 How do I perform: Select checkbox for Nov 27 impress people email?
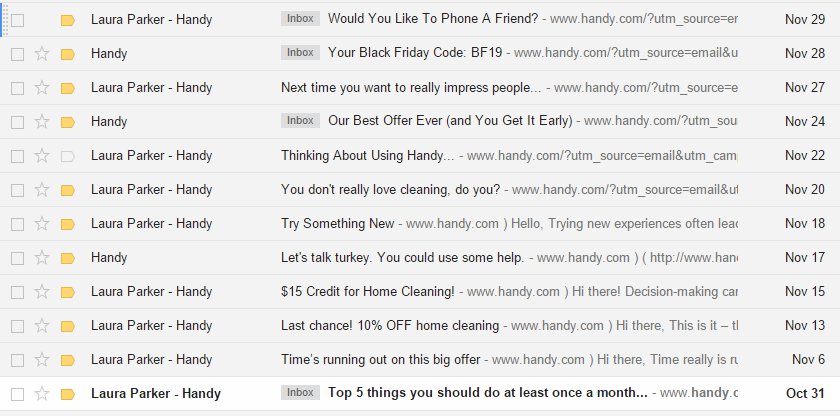click(17, 87)
